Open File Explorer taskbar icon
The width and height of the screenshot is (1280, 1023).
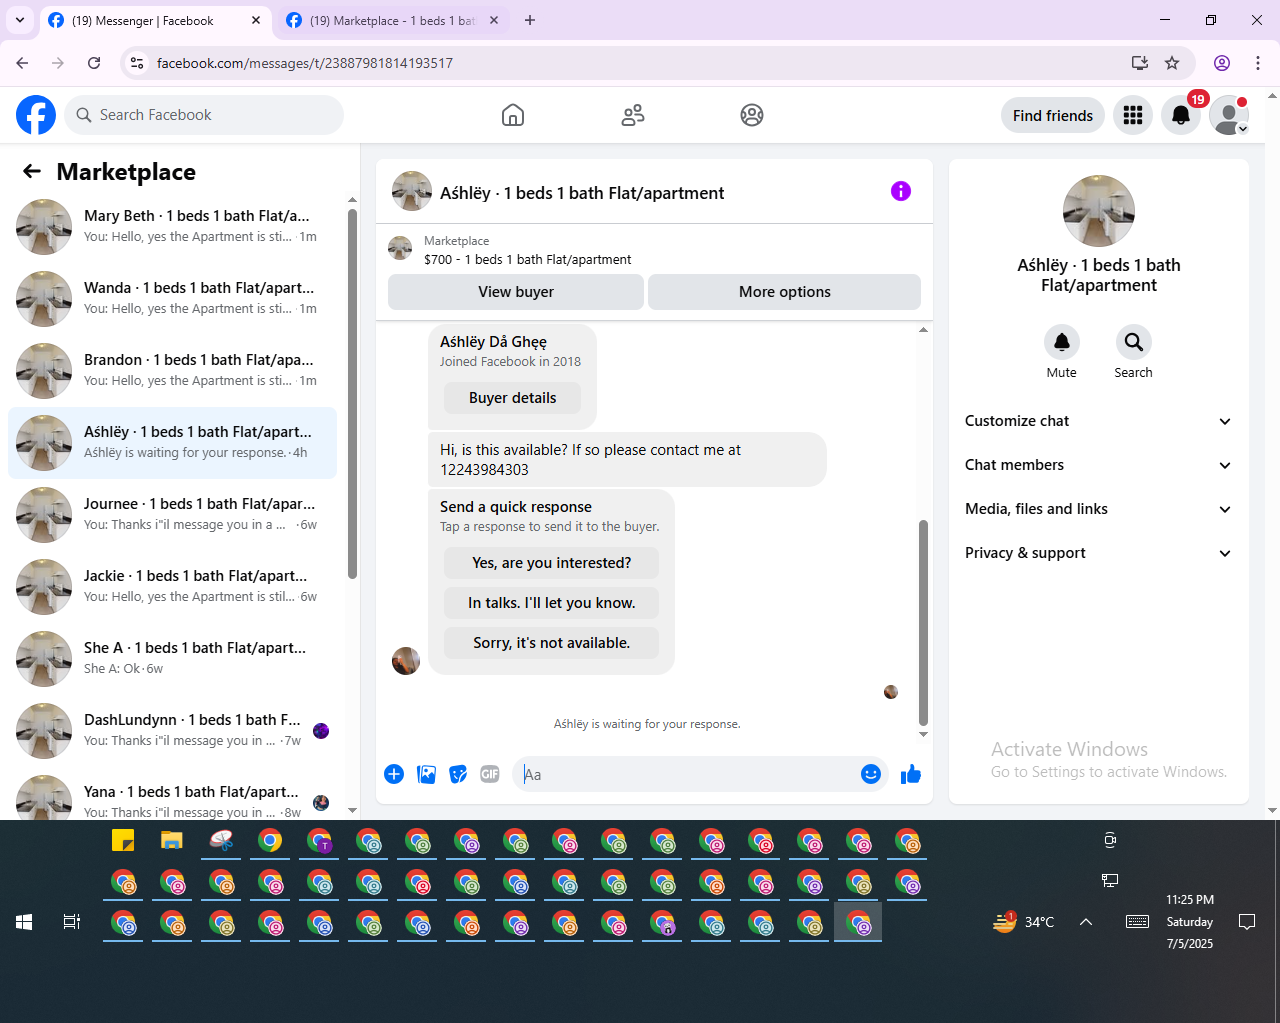point(172,840)
